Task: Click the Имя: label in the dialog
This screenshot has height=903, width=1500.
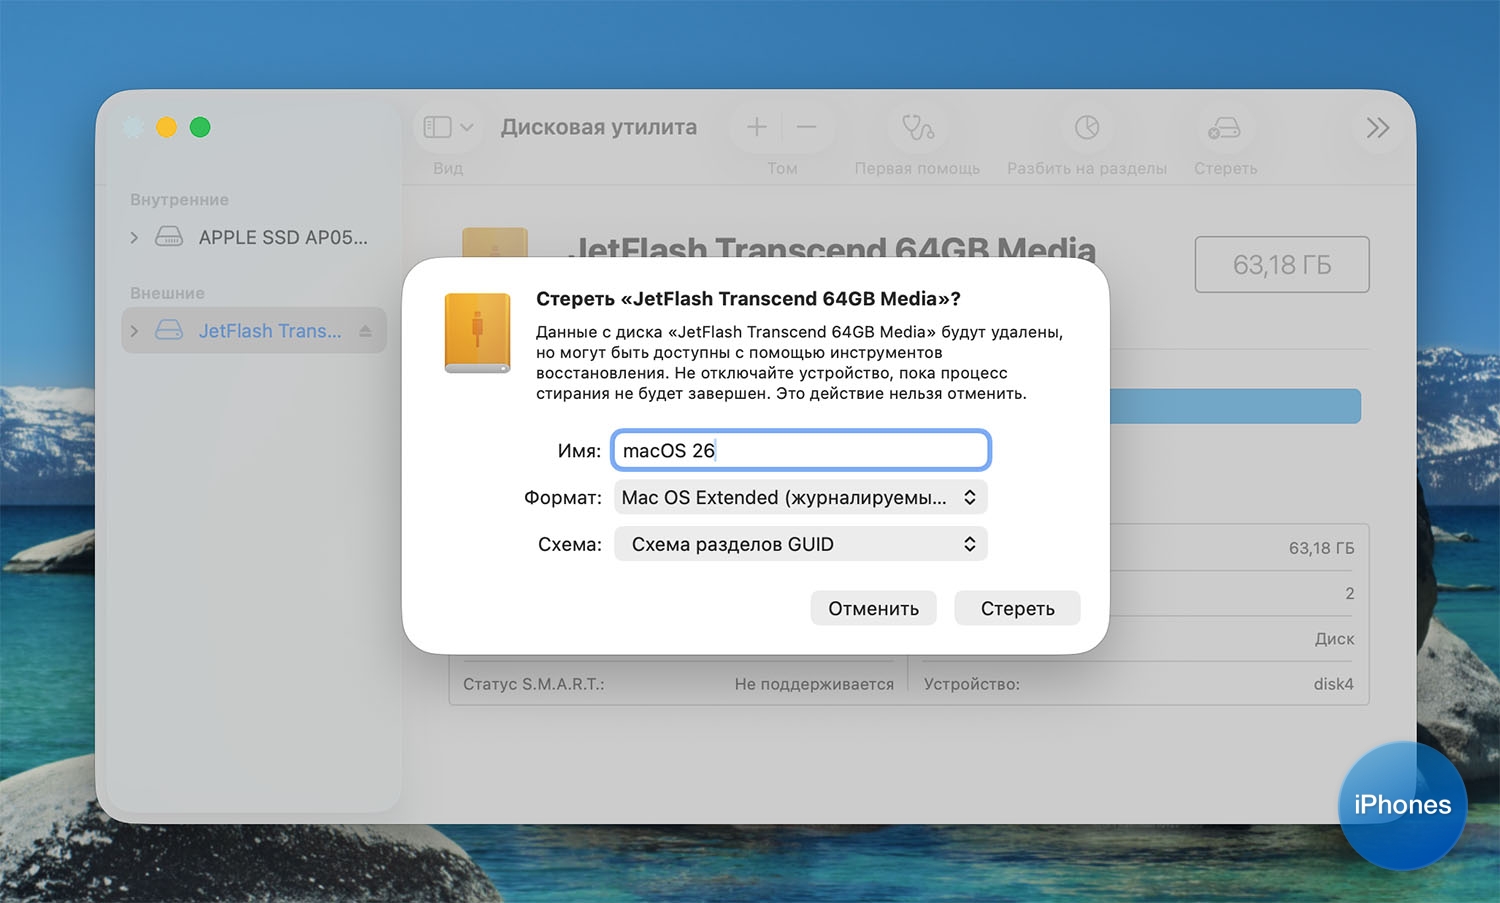Action: (x=579, y=451)
